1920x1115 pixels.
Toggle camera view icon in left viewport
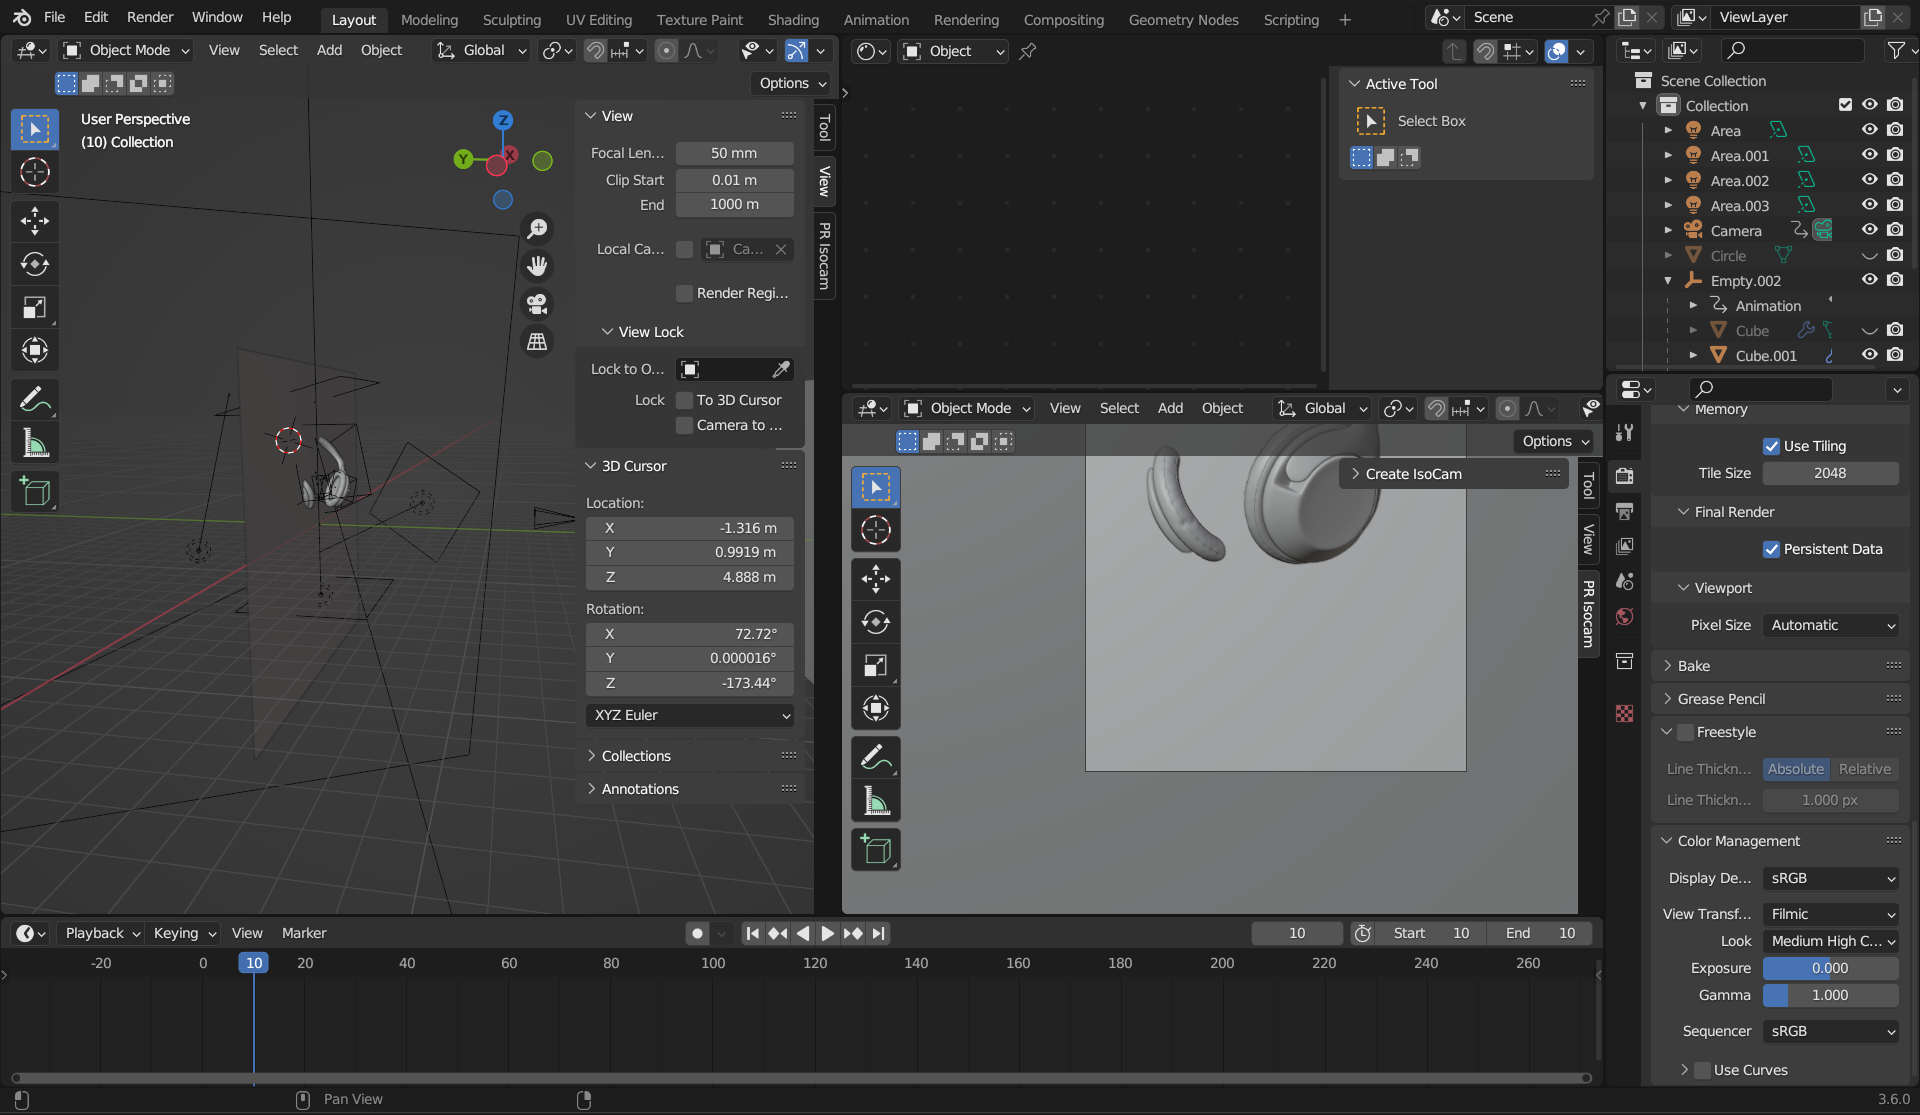tap(537, 304)
